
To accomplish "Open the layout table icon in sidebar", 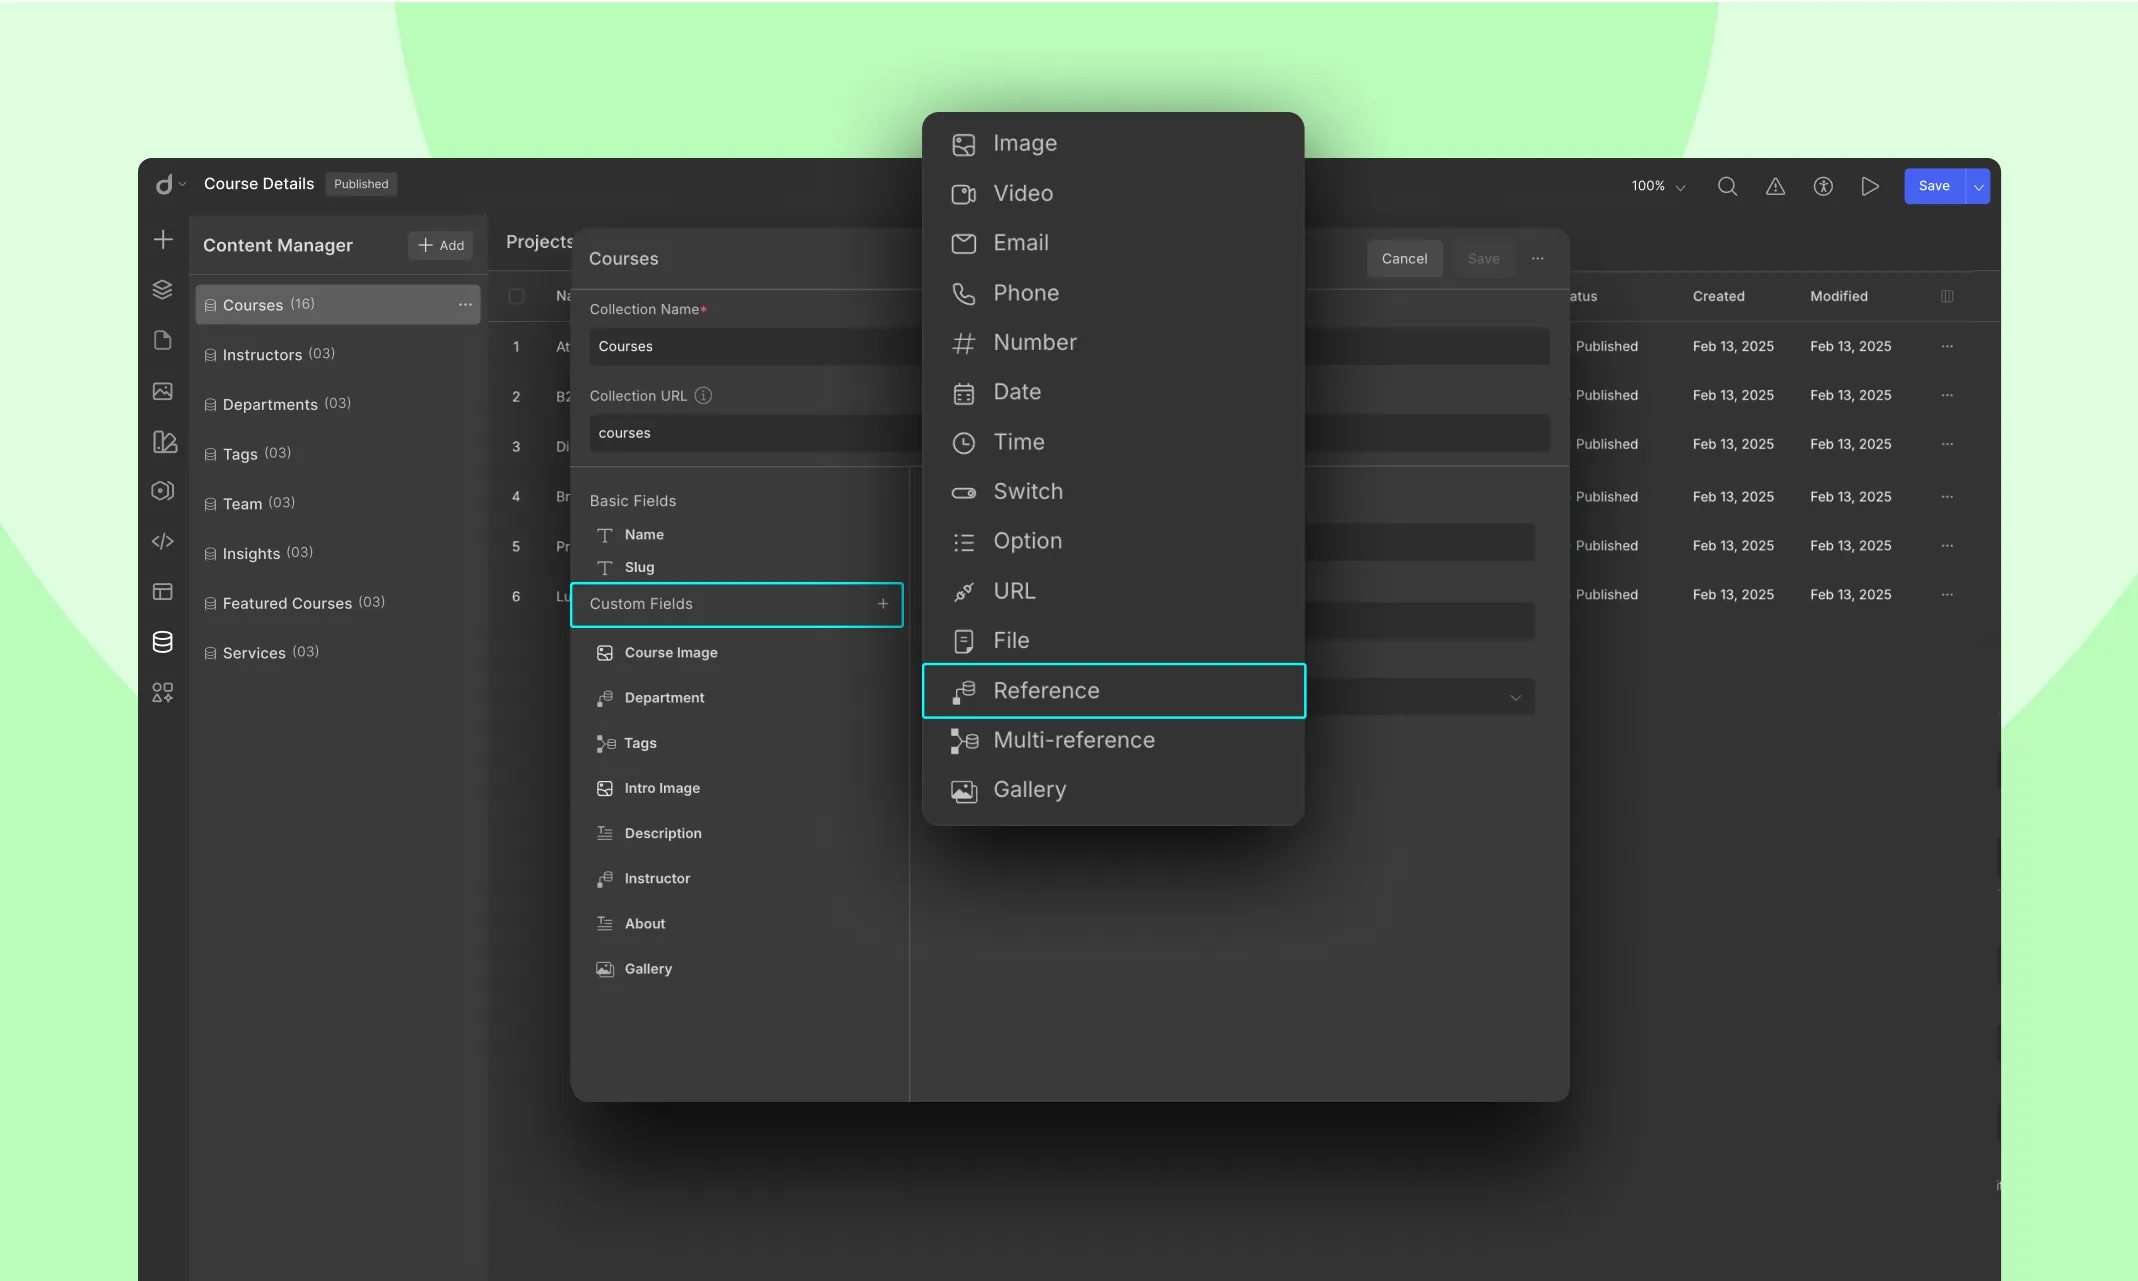I will [163, 592].
